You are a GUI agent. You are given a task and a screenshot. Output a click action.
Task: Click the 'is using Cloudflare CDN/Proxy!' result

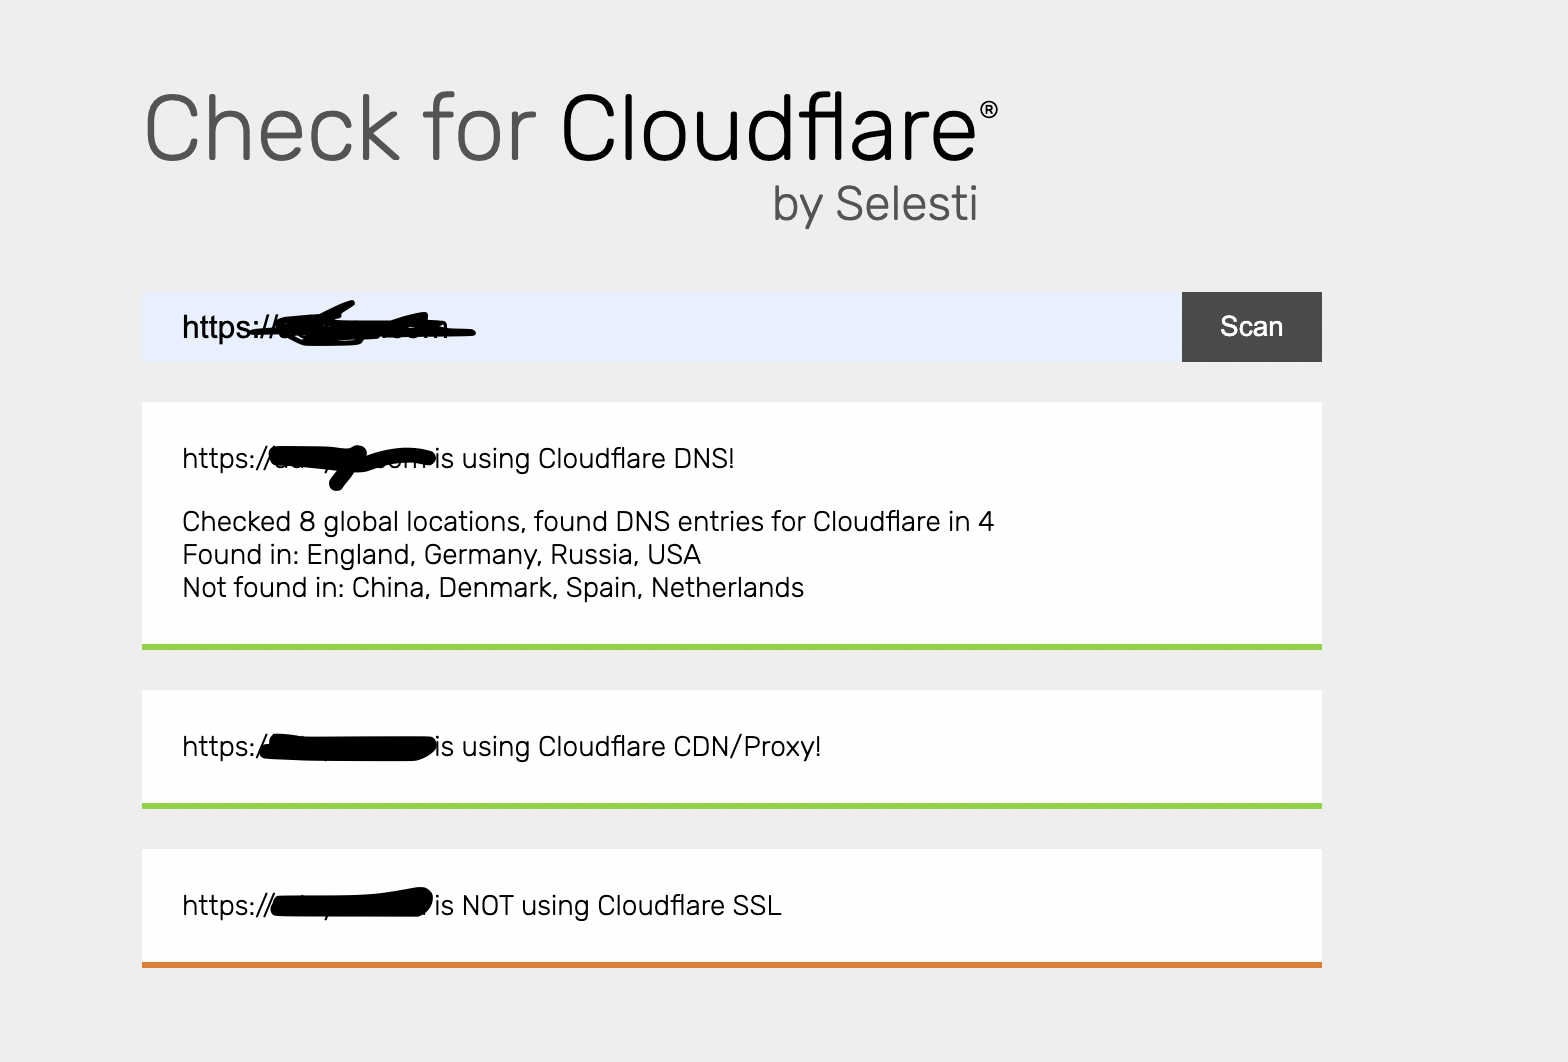pyautogui.click(x=628, y=747)
